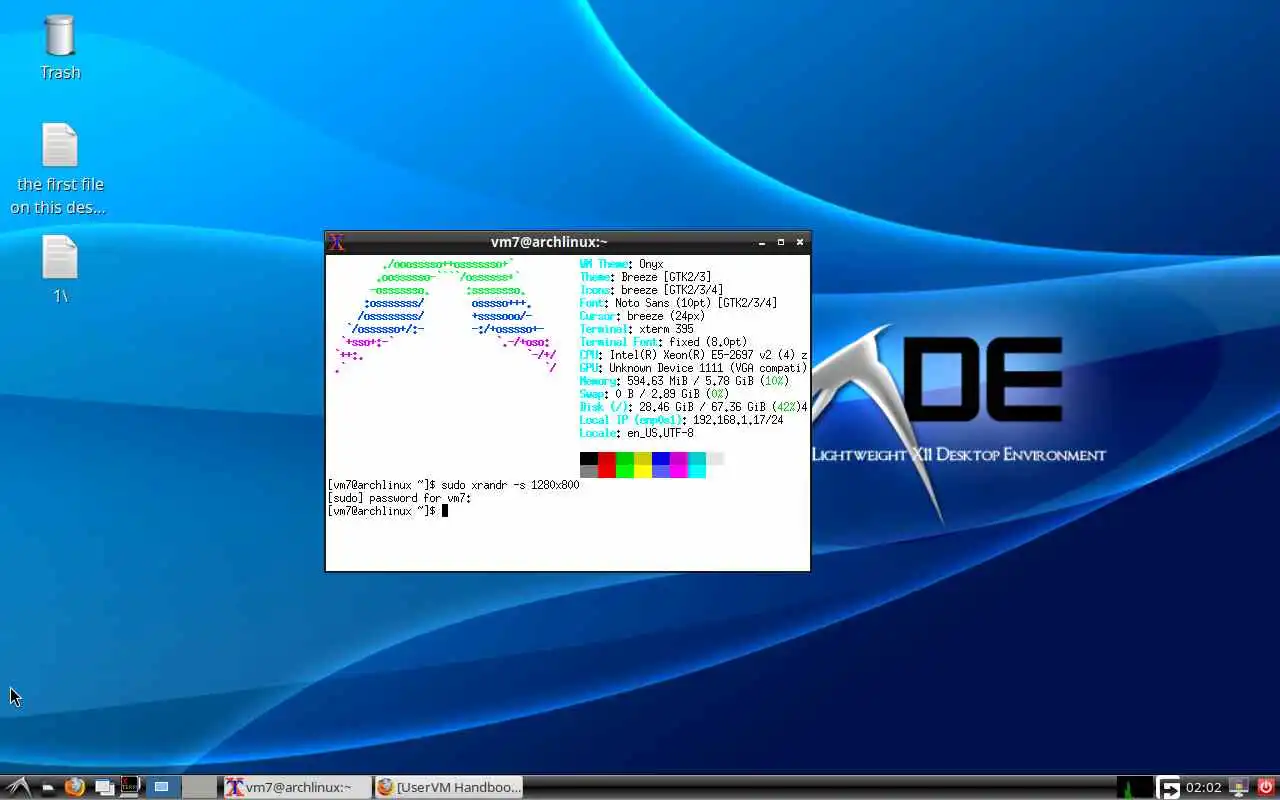Screen dimensions: 1280x800
Task: Click the 'Icons: breeze [GTK2/3/4]' line
Action: pos(651,290)
